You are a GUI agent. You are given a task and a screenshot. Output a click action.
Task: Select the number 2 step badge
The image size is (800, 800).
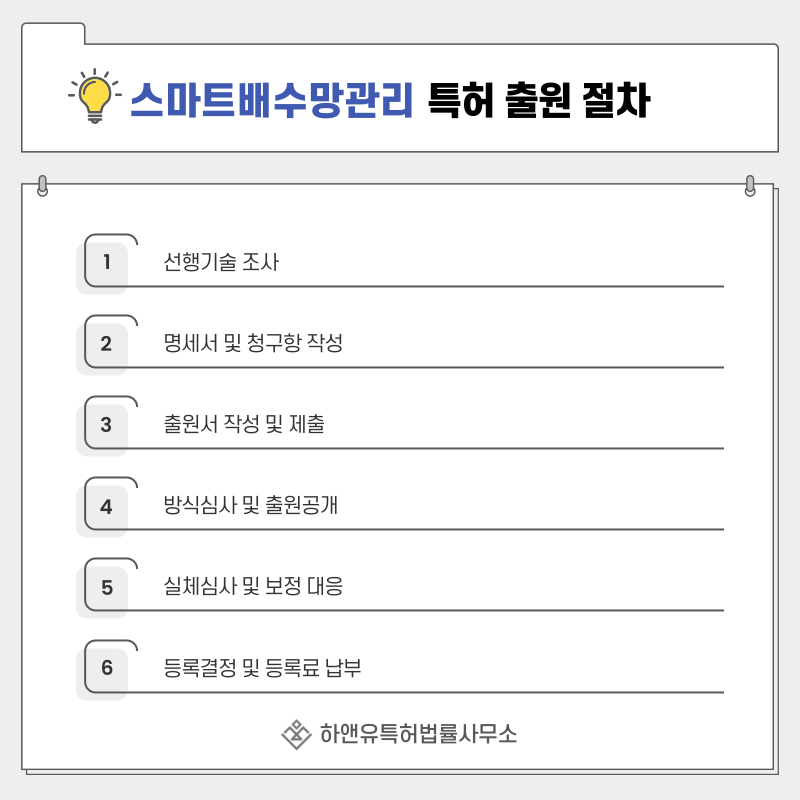(106, 343)
